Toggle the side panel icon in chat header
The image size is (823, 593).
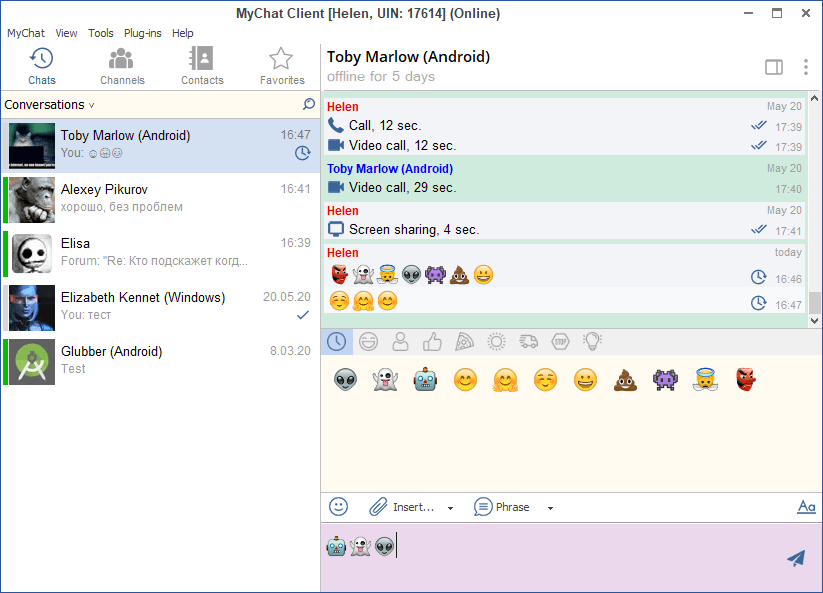[774, 67]
